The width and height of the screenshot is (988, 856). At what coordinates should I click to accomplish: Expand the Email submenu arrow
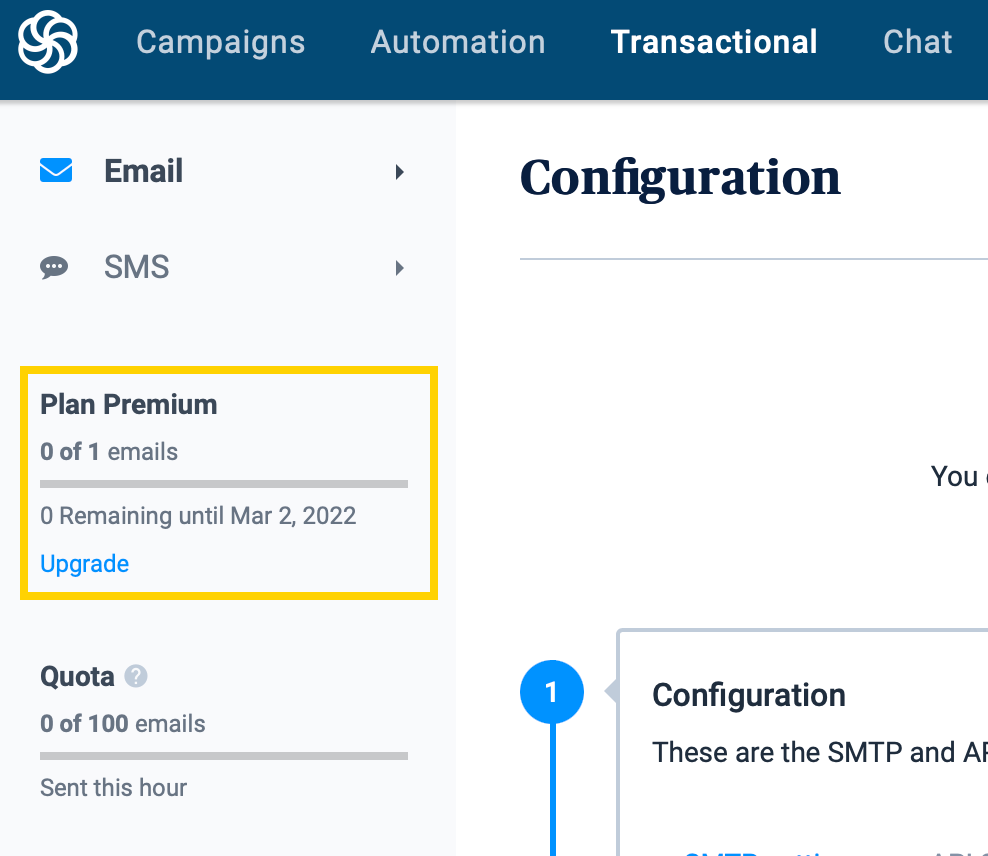point(399,172)
